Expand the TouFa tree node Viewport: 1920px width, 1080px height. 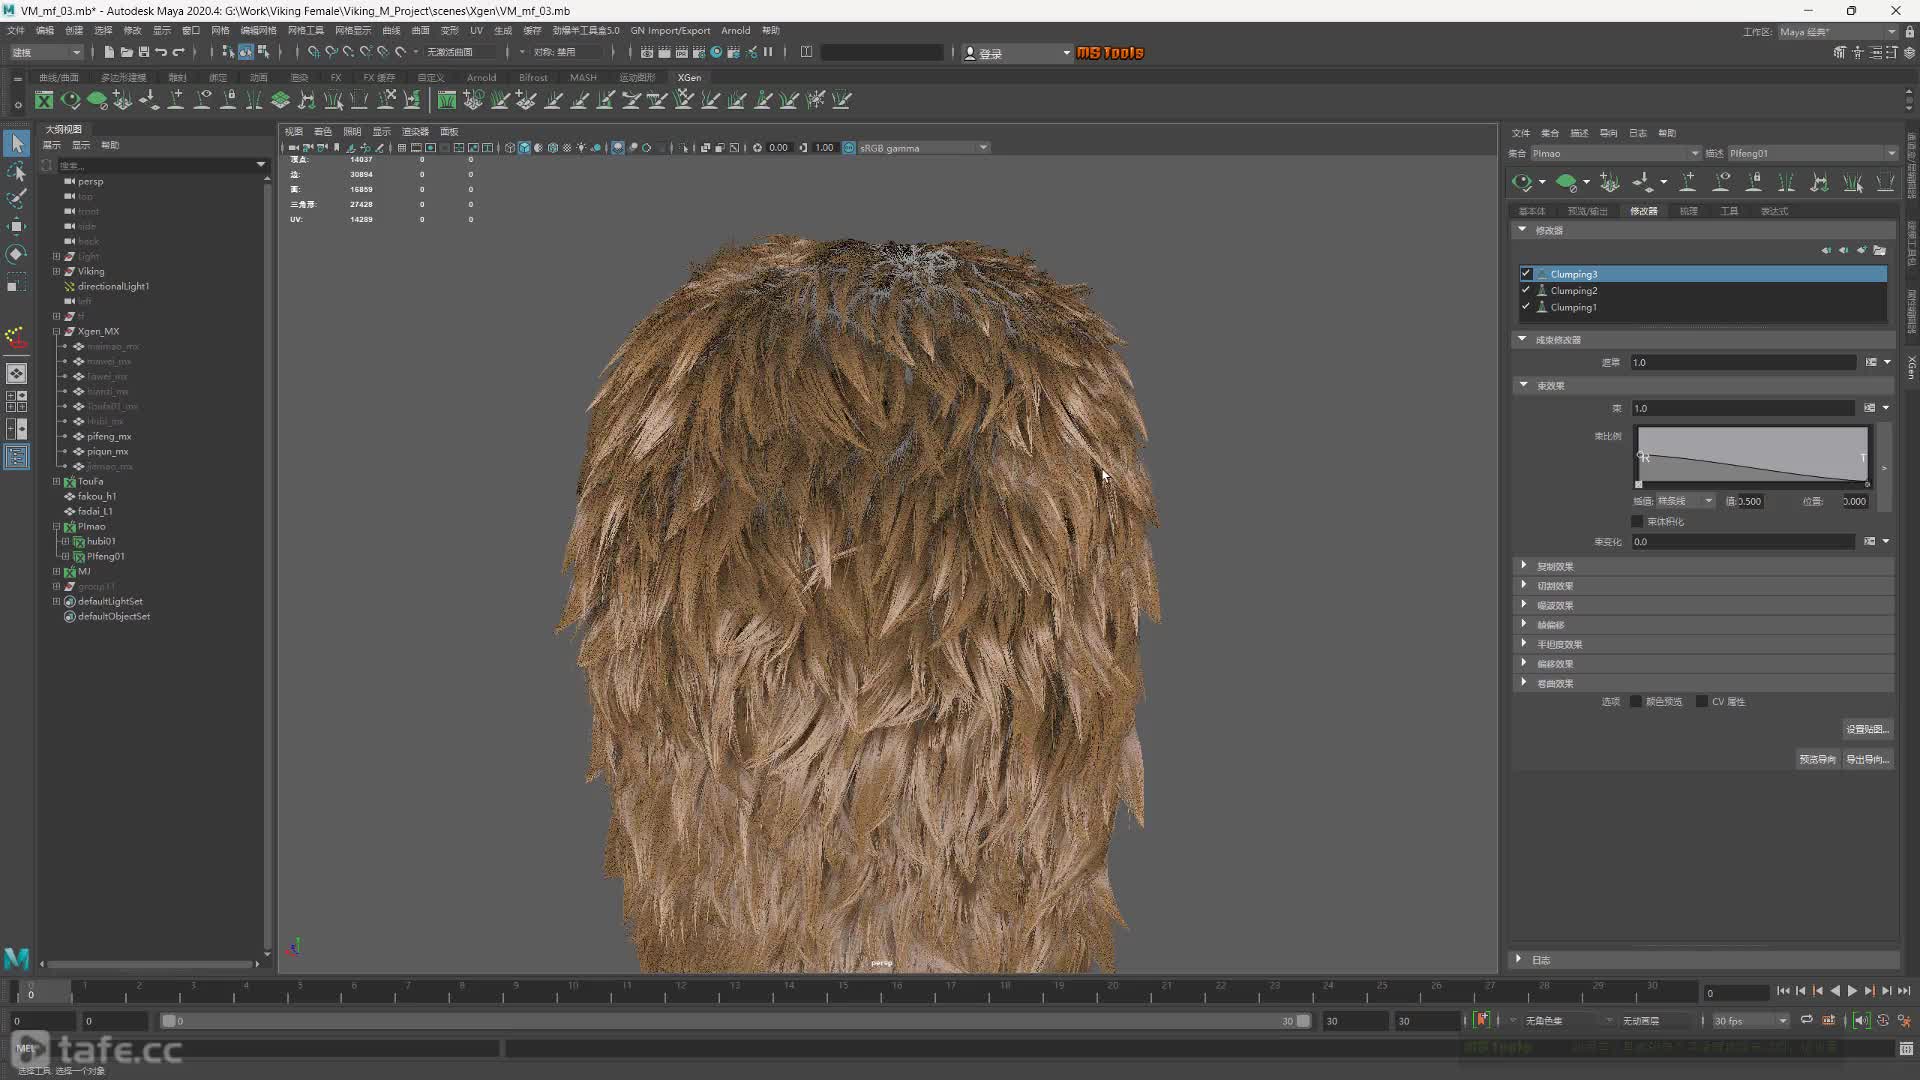57,481
